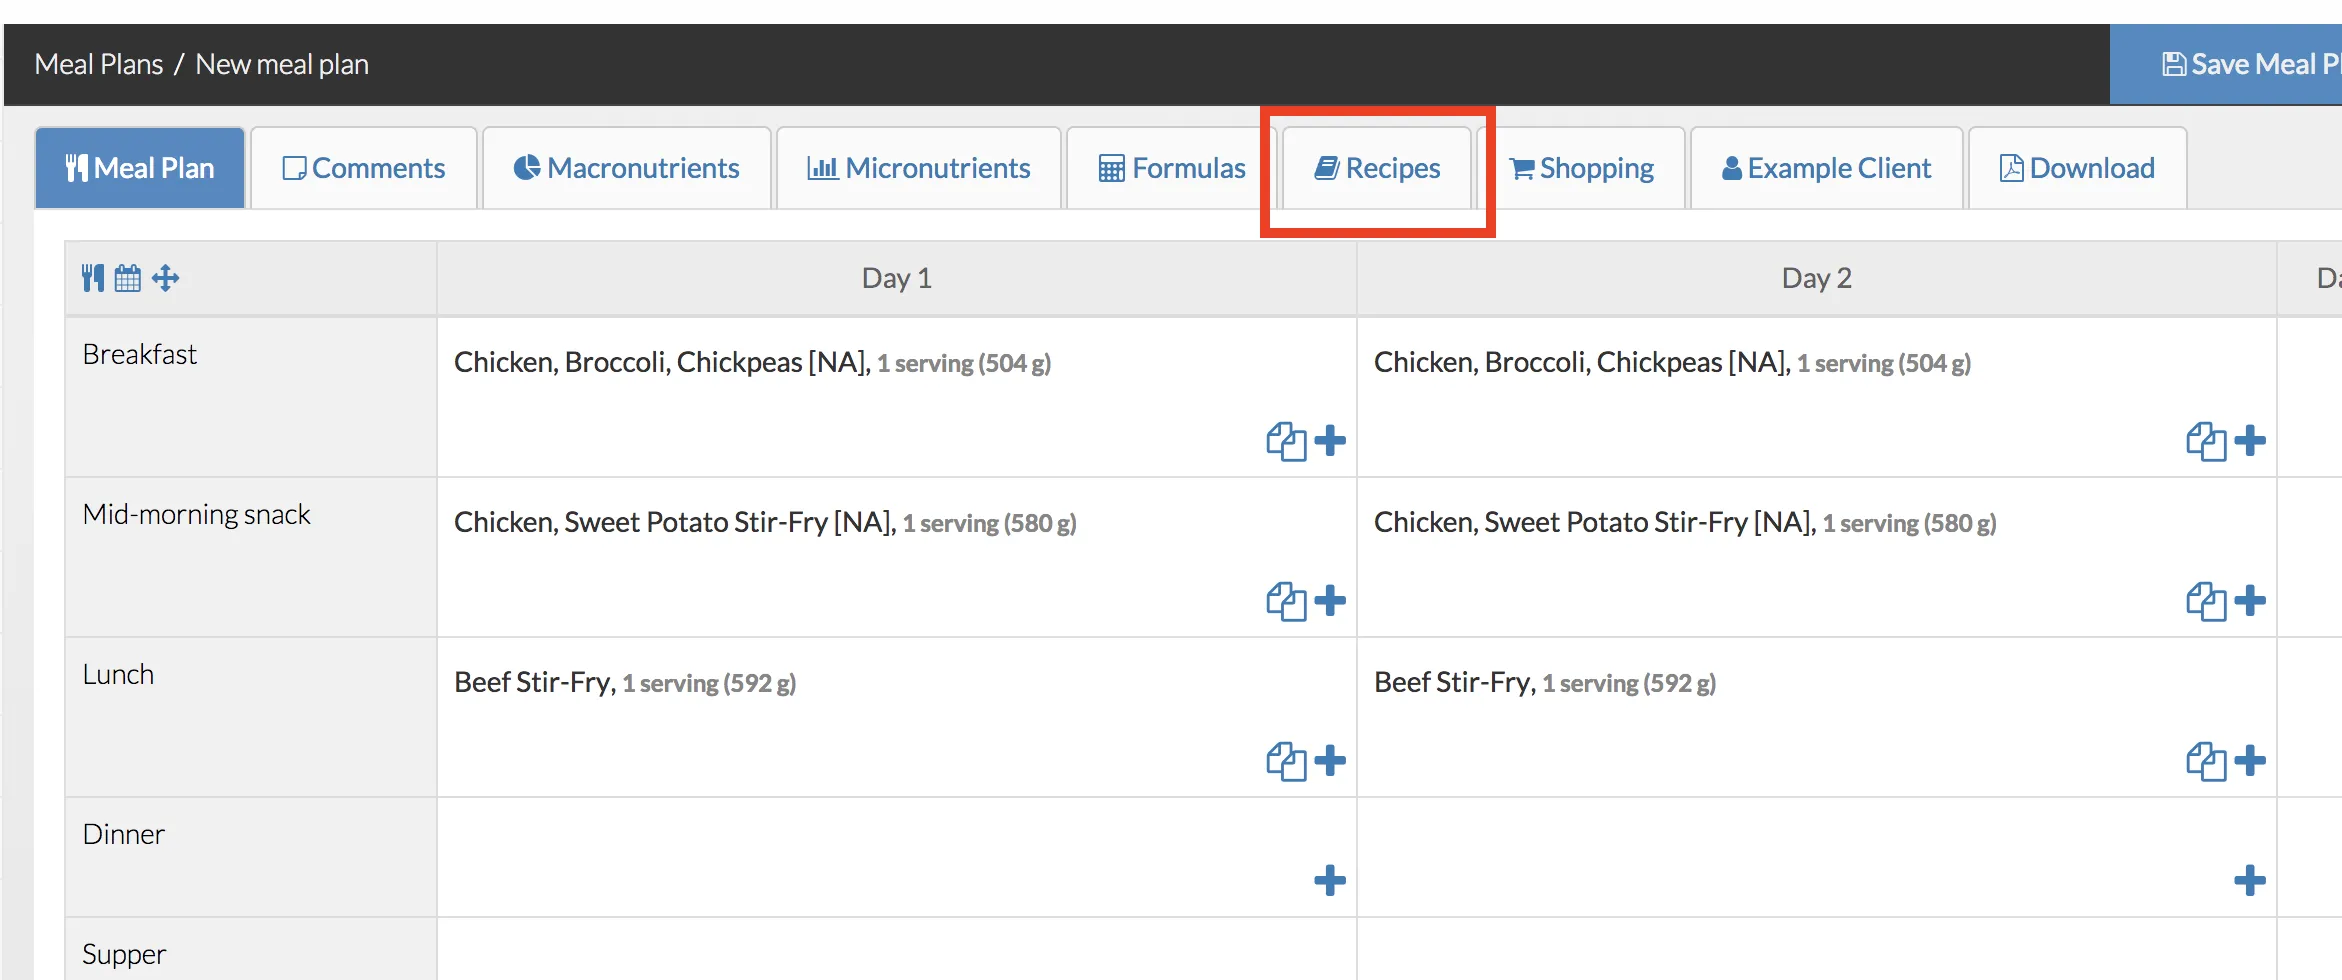Return to Meal Plans via breadcrumb
2342x980 pixels.
tap(99, 63)
